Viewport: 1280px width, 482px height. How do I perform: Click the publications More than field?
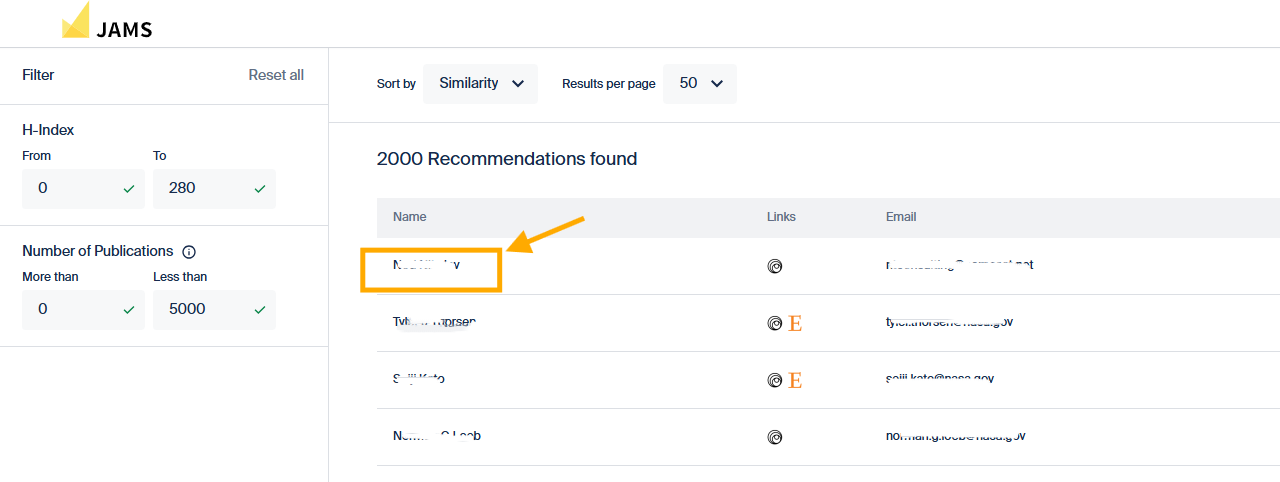(x=70, y=310)
